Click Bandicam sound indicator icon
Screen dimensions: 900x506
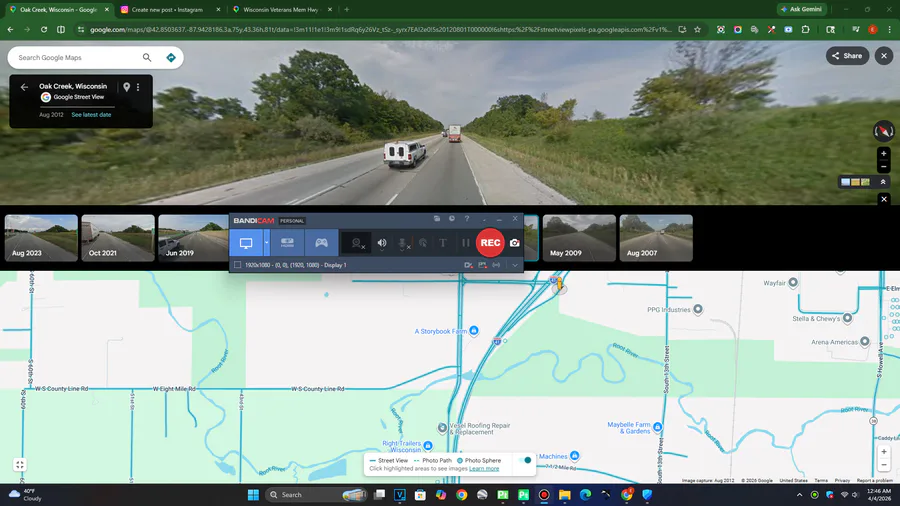[496, 265]
